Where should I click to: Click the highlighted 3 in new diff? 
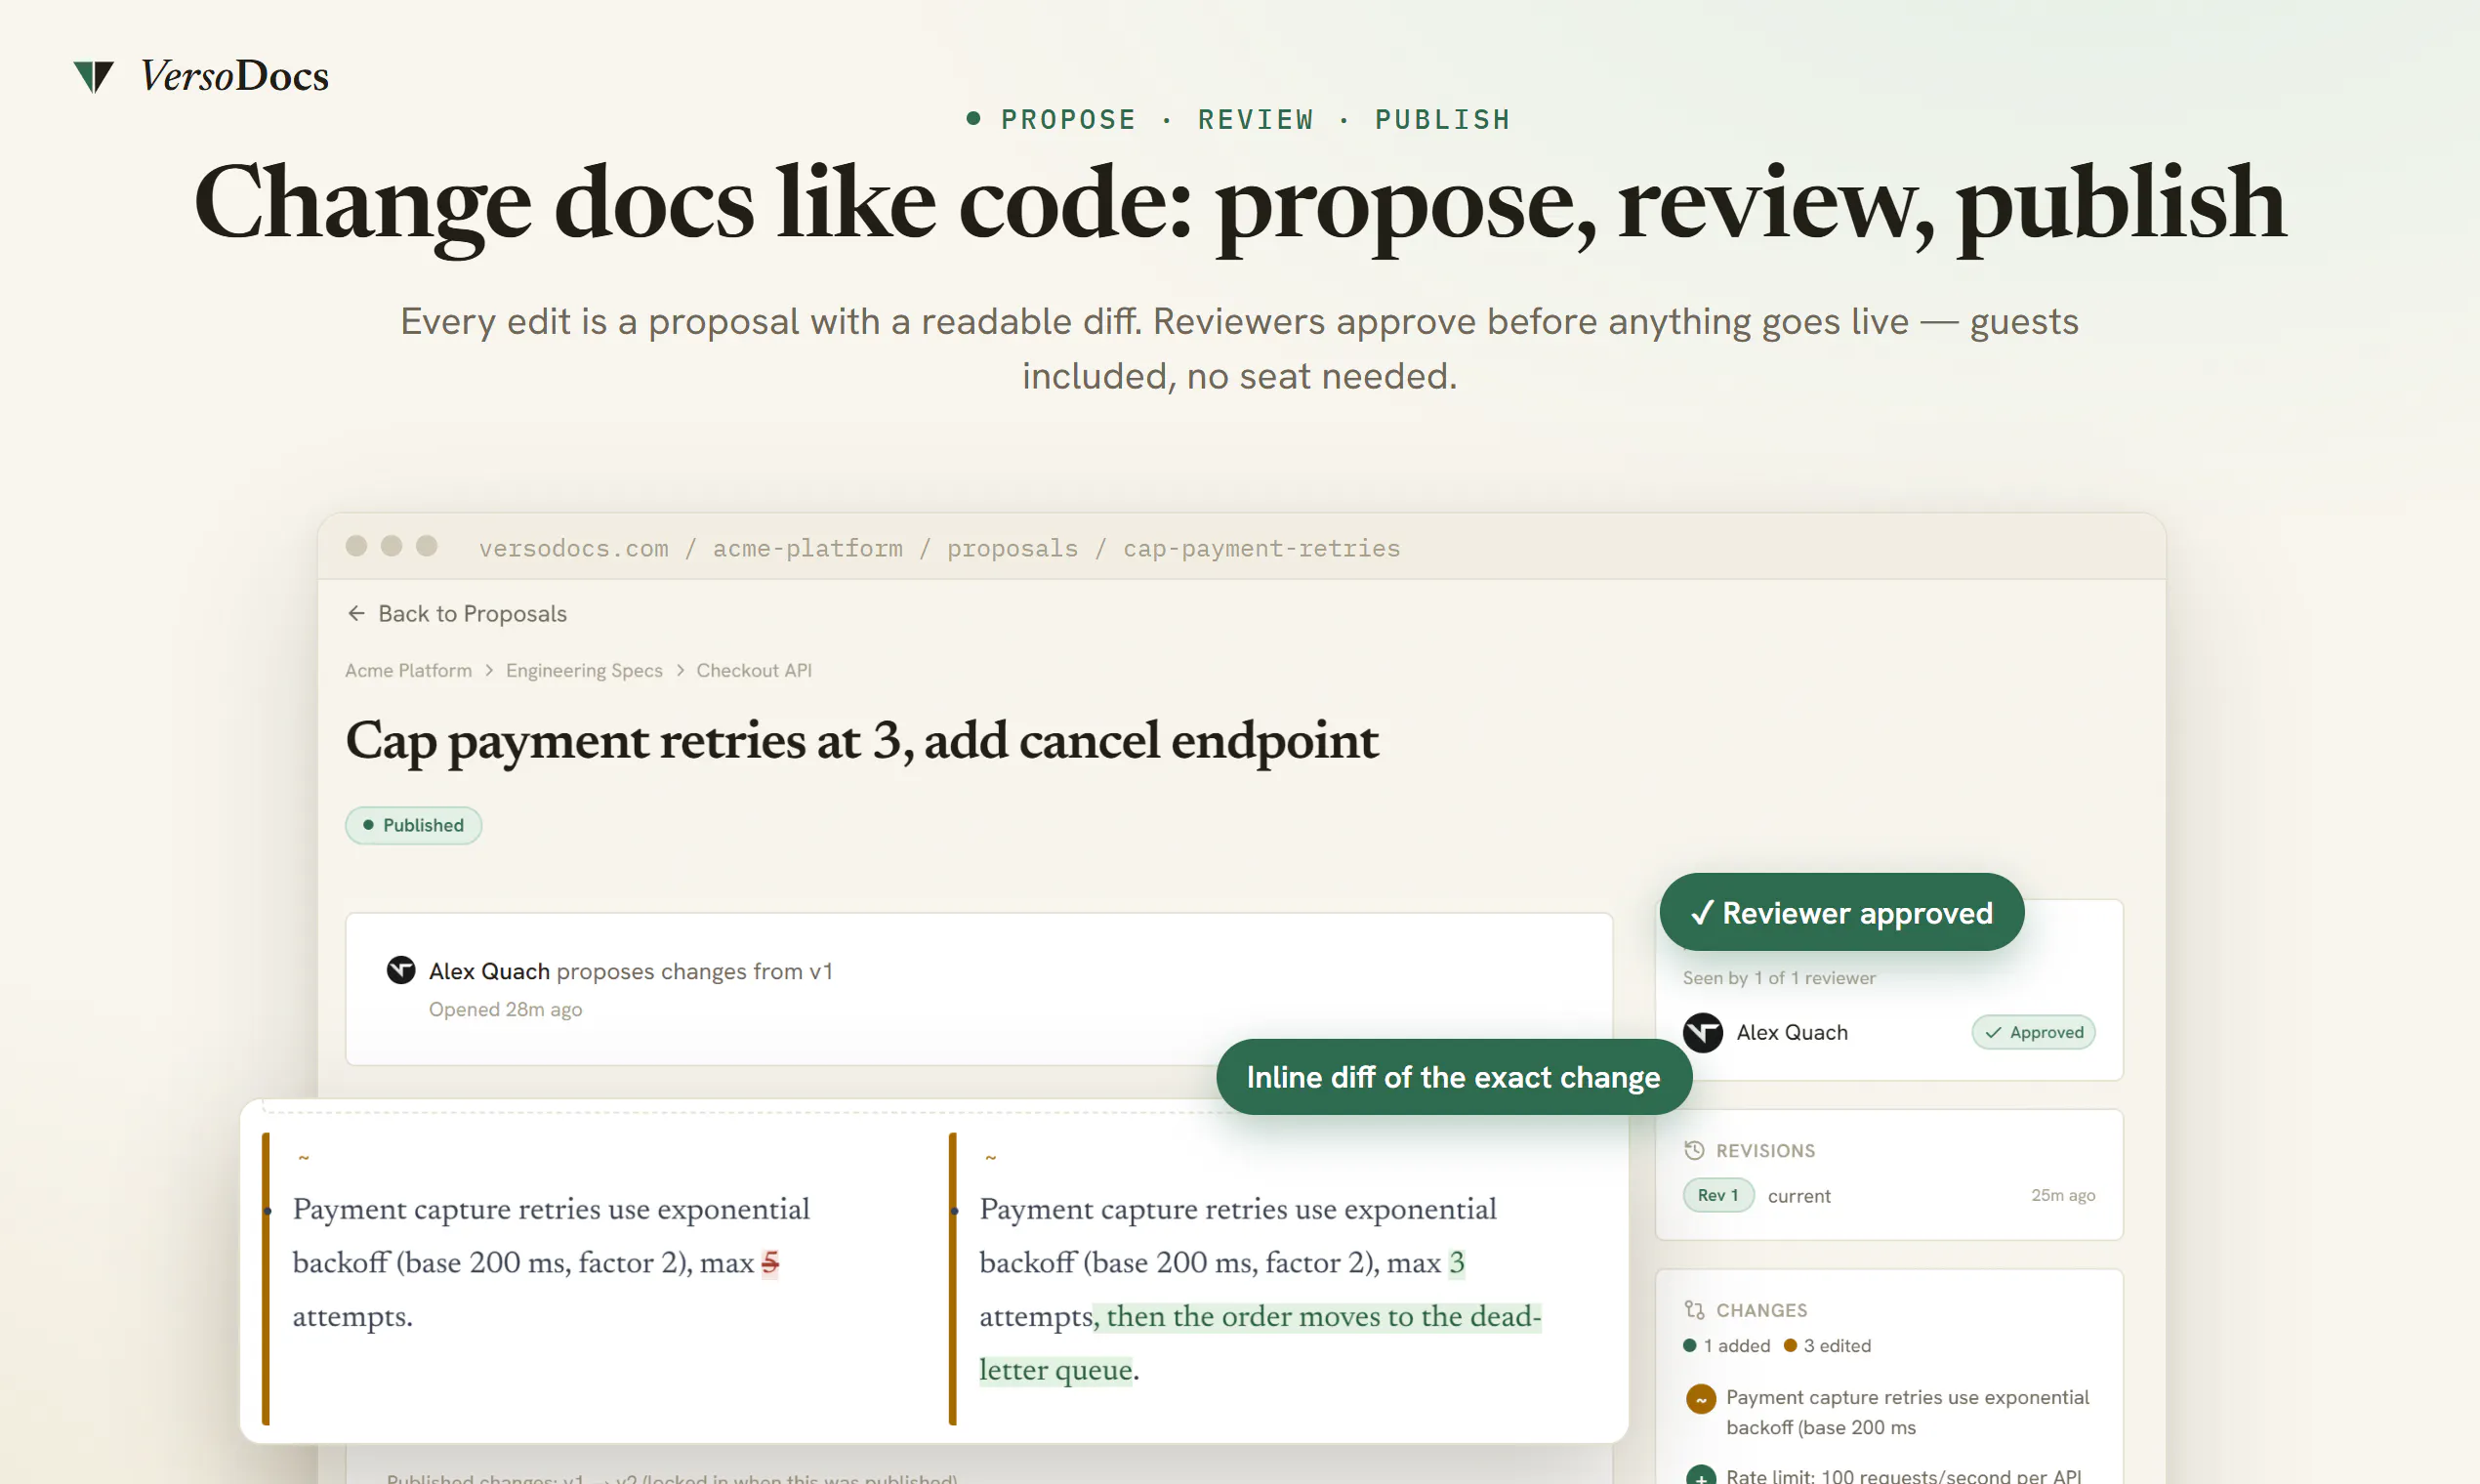click(x=1457, y=1263)
